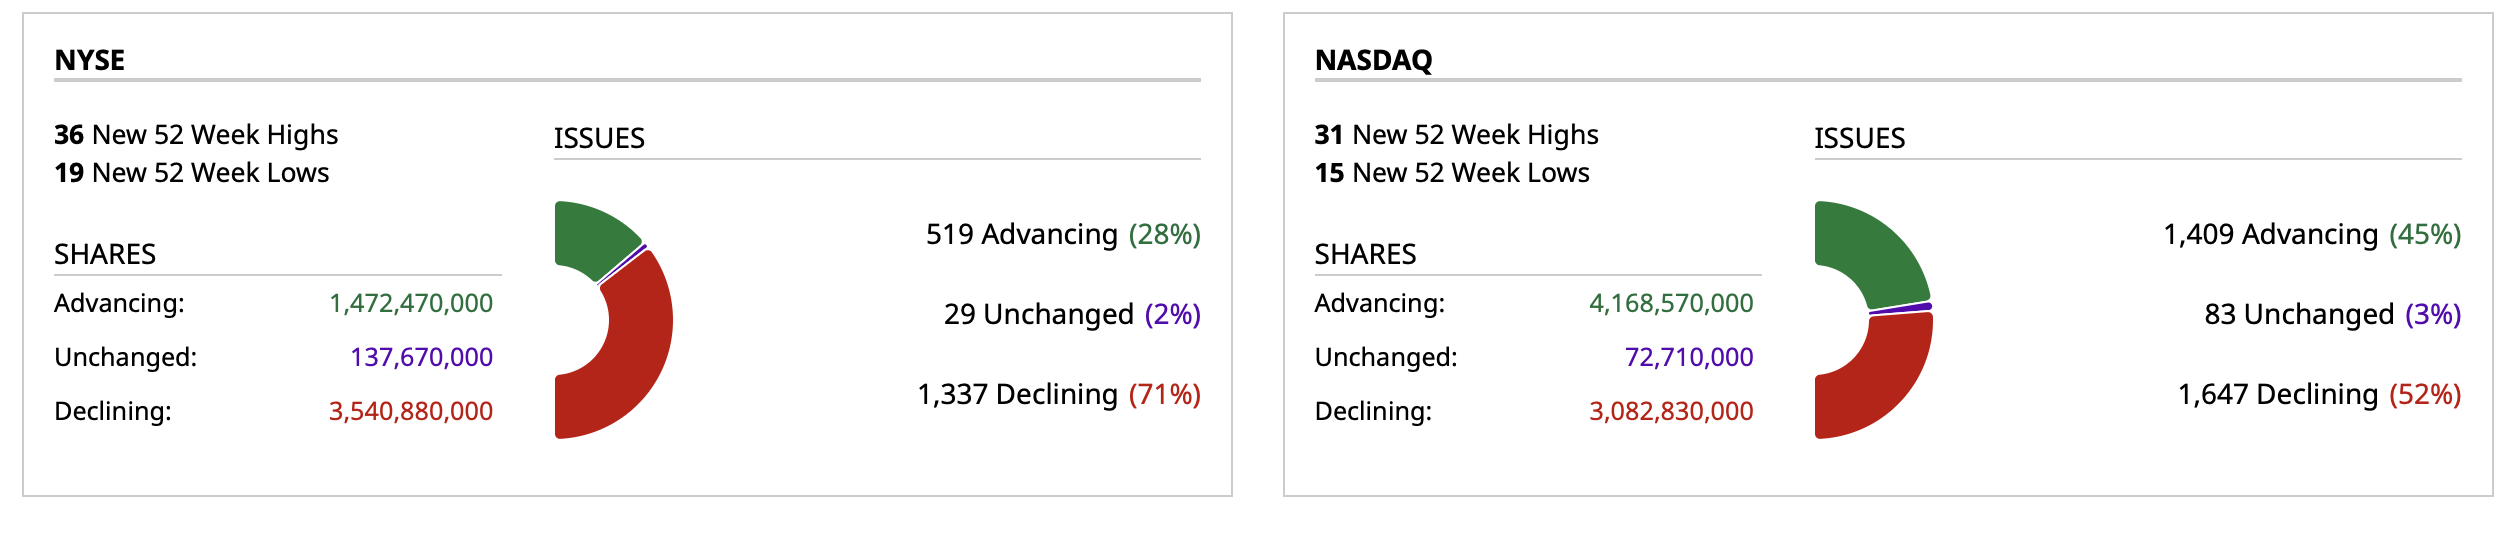Select the NASDAQ section heading

1373,60
